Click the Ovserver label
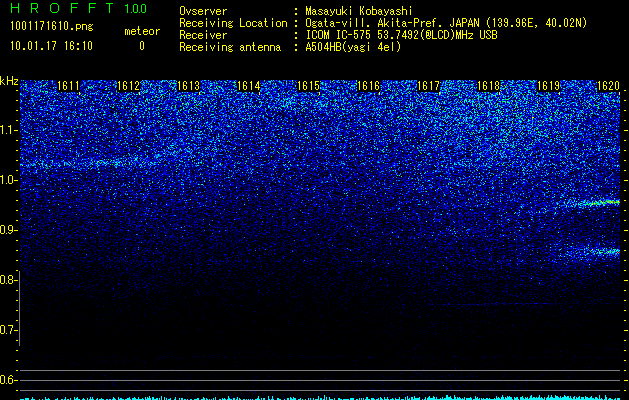The height and width of the screenshot is (400, 629). click(x=203, y=11)
